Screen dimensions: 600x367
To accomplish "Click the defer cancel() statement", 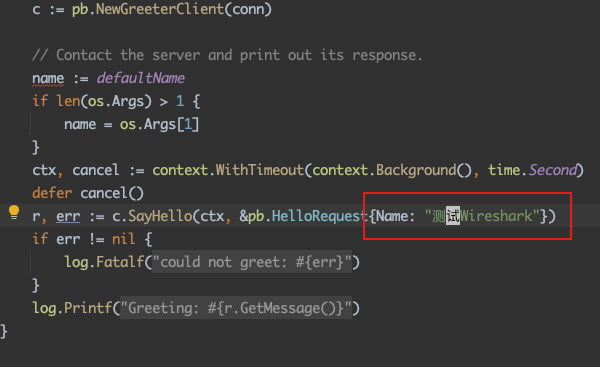I will tap(88, 193).
